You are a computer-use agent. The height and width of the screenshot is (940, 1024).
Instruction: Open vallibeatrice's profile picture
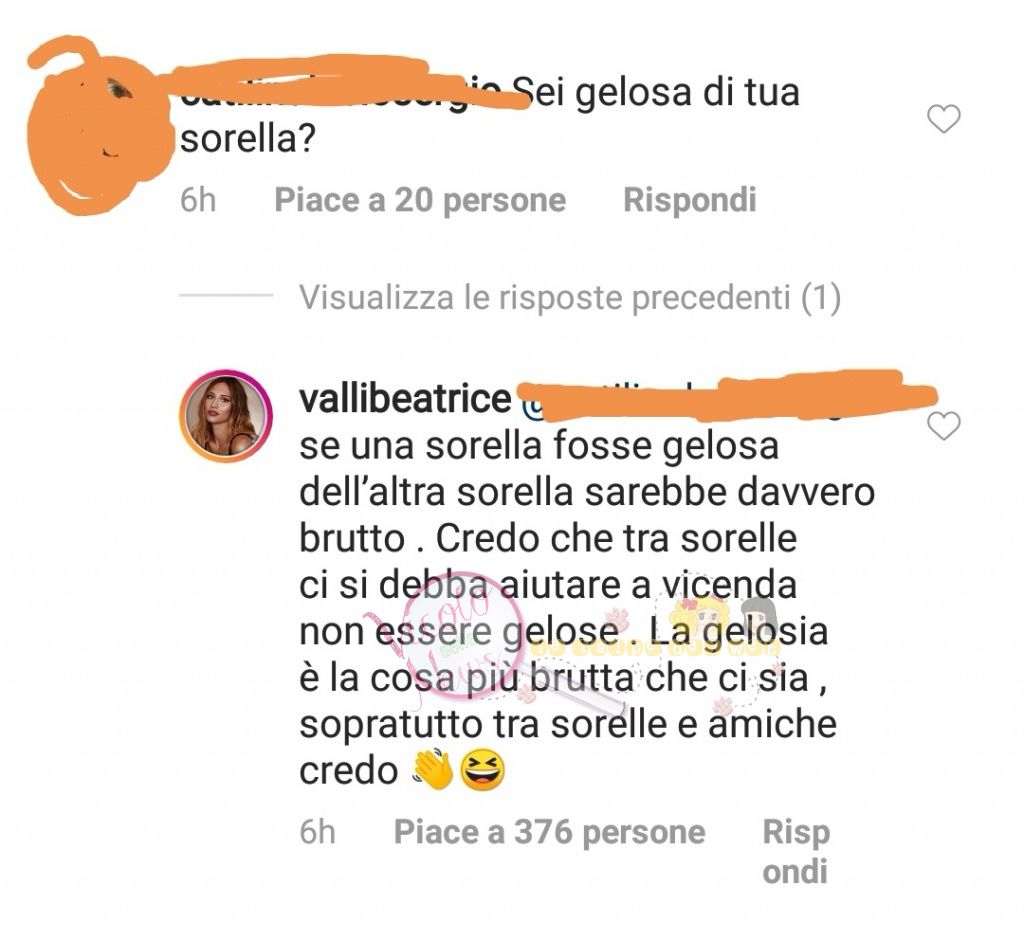(x=226, y=416)
